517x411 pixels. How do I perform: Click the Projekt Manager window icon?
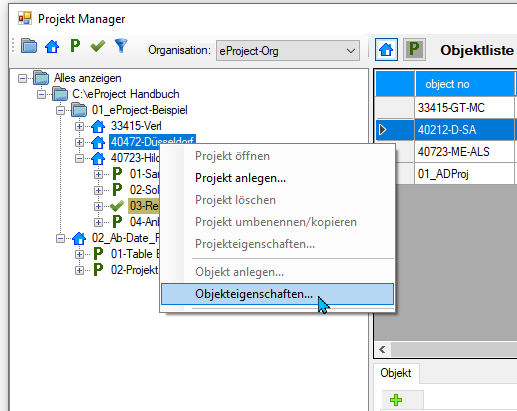pos(25,19)
